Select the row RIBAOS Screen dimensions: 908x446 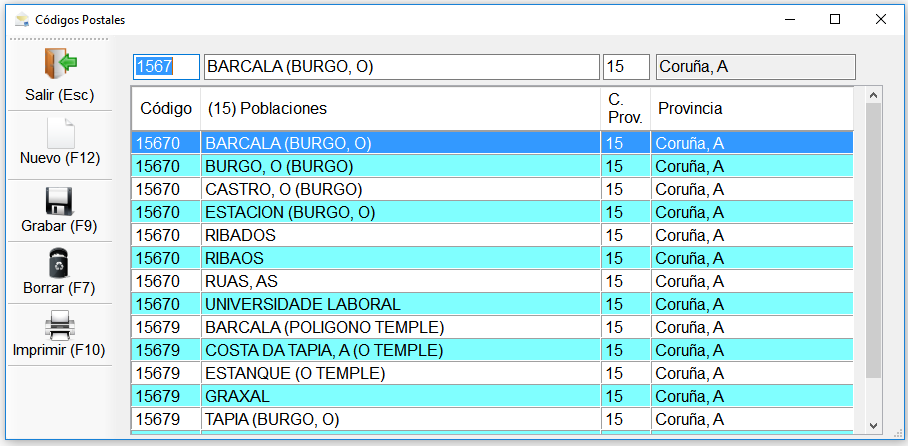tap(493, 258)
